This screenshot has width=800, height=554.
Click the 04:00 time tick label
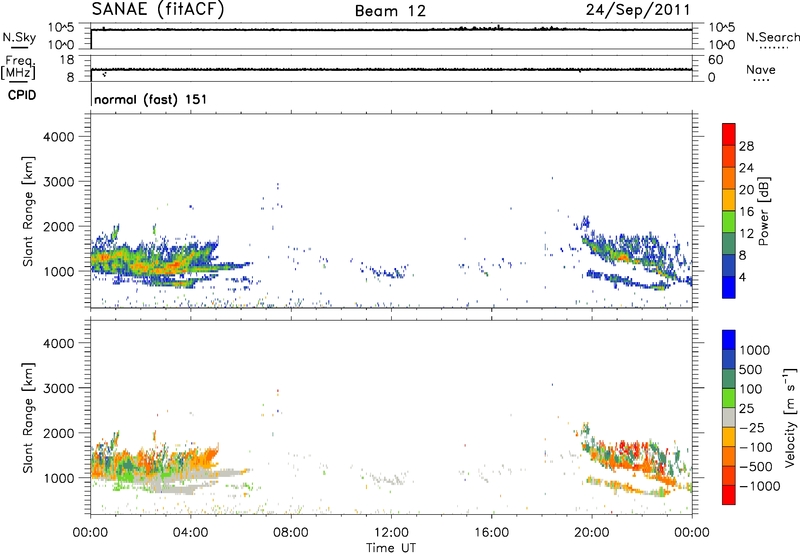pos(190,533)
